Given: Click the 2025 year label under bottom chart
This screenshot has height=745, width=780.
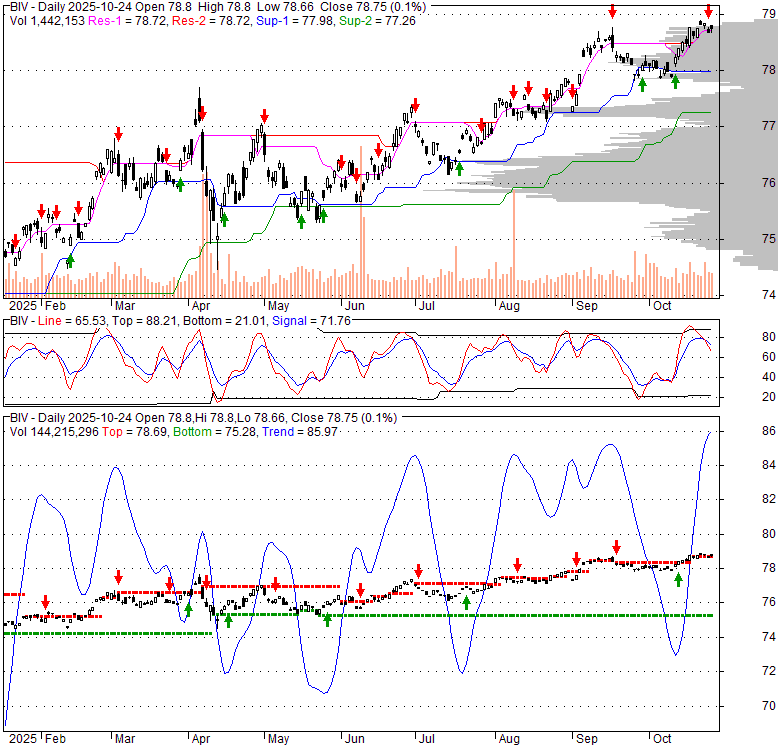Looking at the screenshot, I should pos(23,739).
